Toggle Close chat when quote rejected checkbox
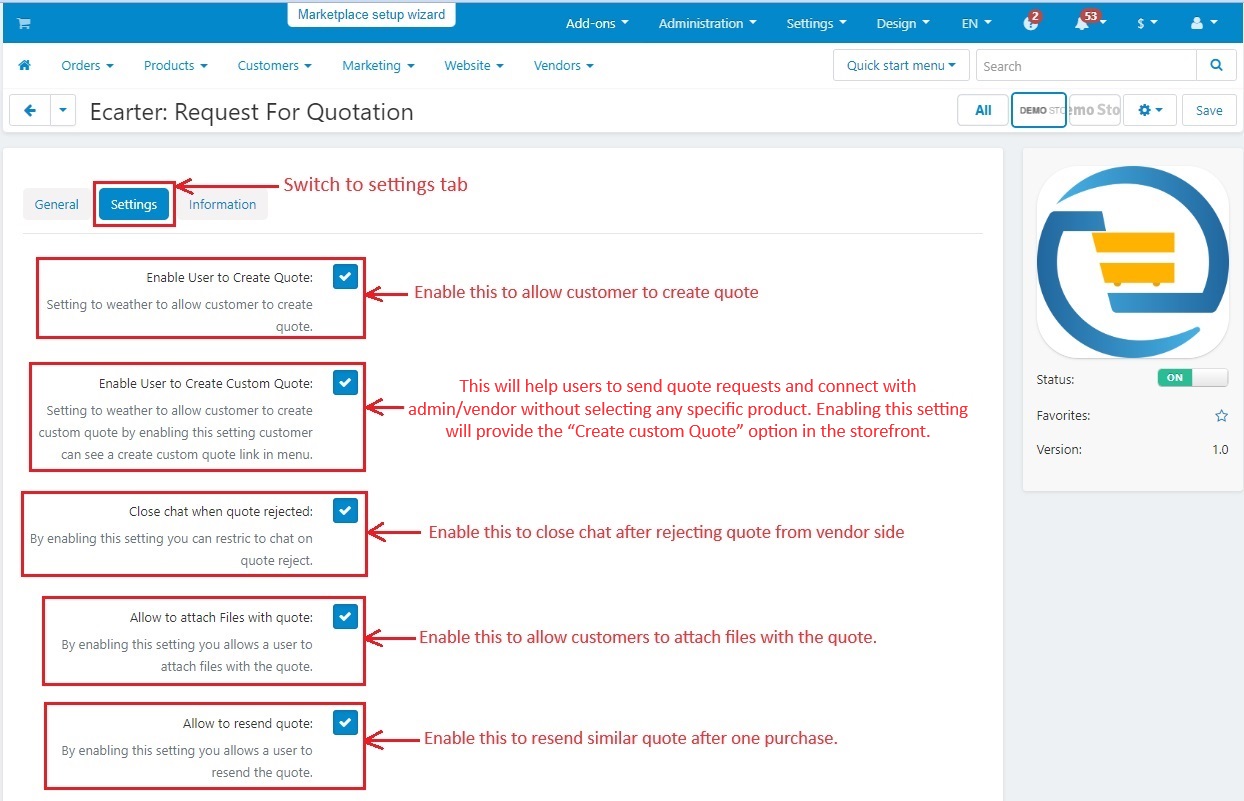This screenshot has height=801, width=1244. [345, 510]
